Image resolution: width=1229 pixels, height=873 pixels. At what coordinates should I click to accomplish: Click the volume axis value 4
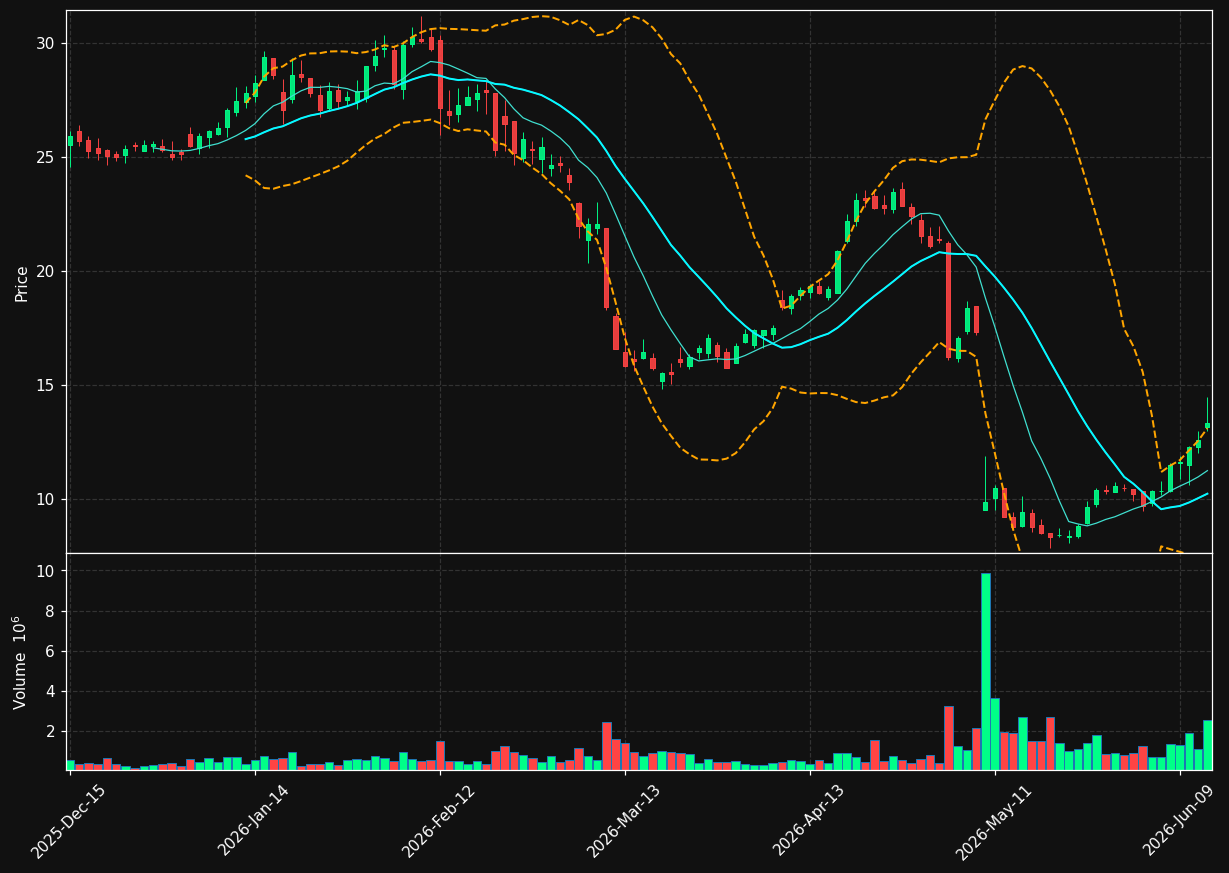point(51,692)
